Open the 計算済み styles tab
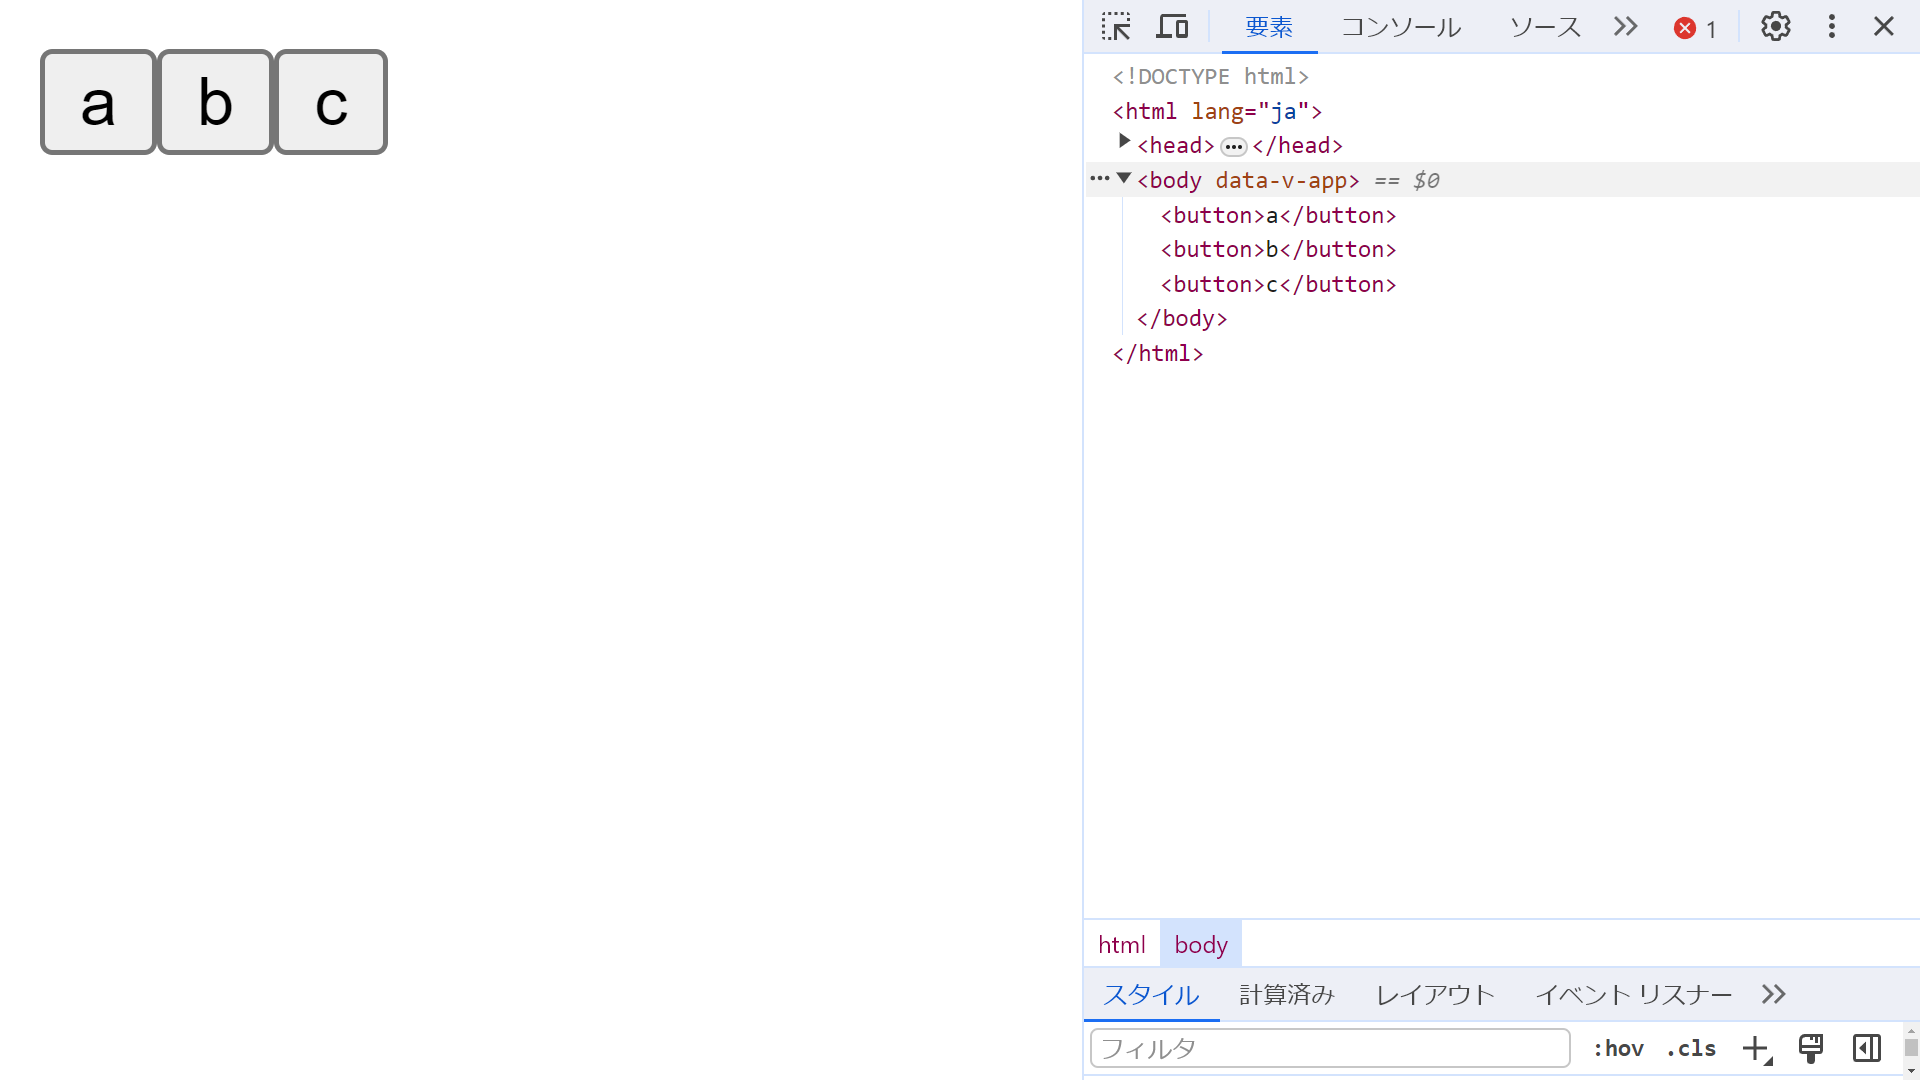The image size is (1920, 1080). (x=1287, y=994)
